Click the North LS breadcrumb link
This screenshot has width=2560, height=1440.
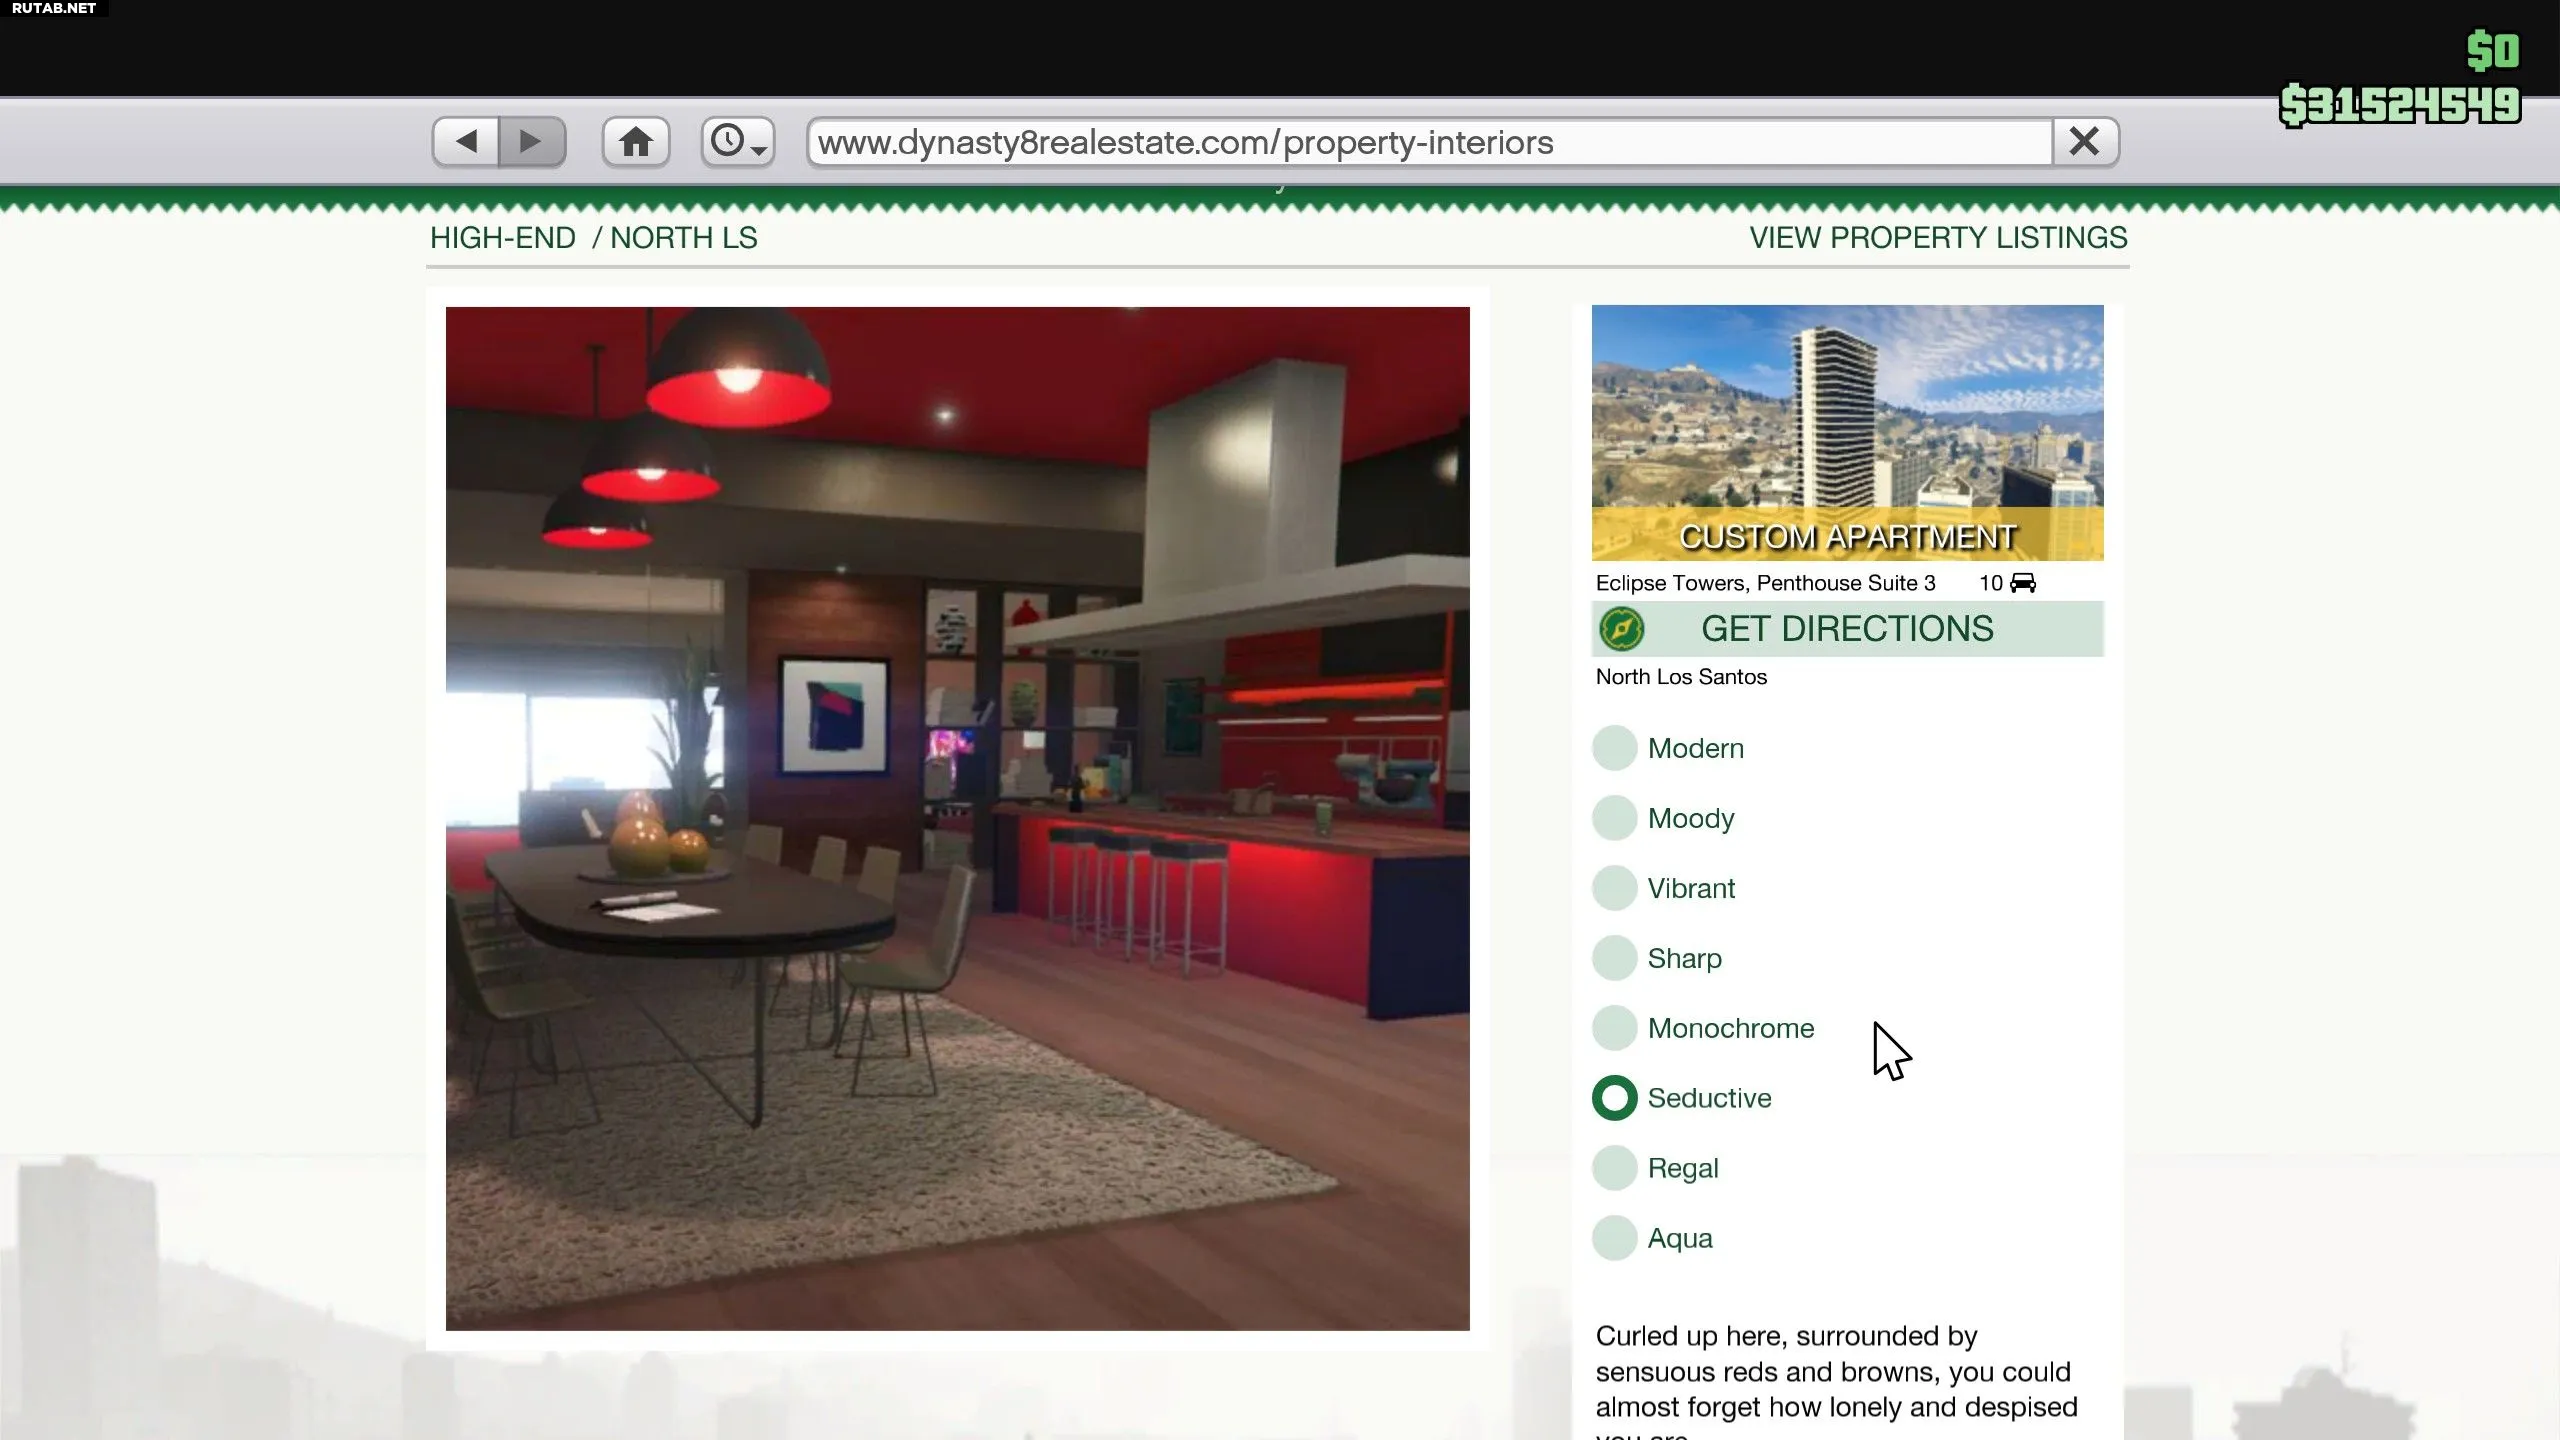click(x=684, y=238)
